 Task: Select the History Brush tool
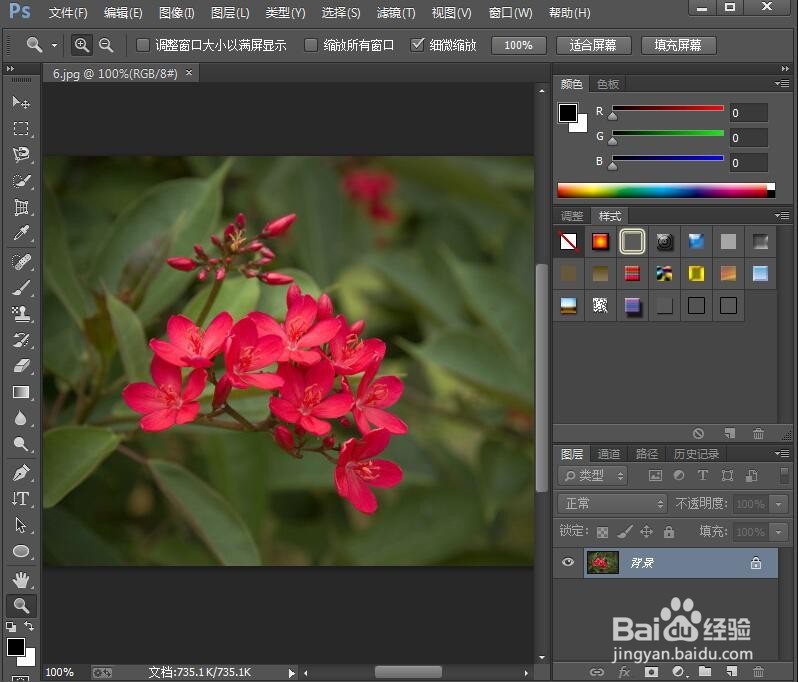21,340
